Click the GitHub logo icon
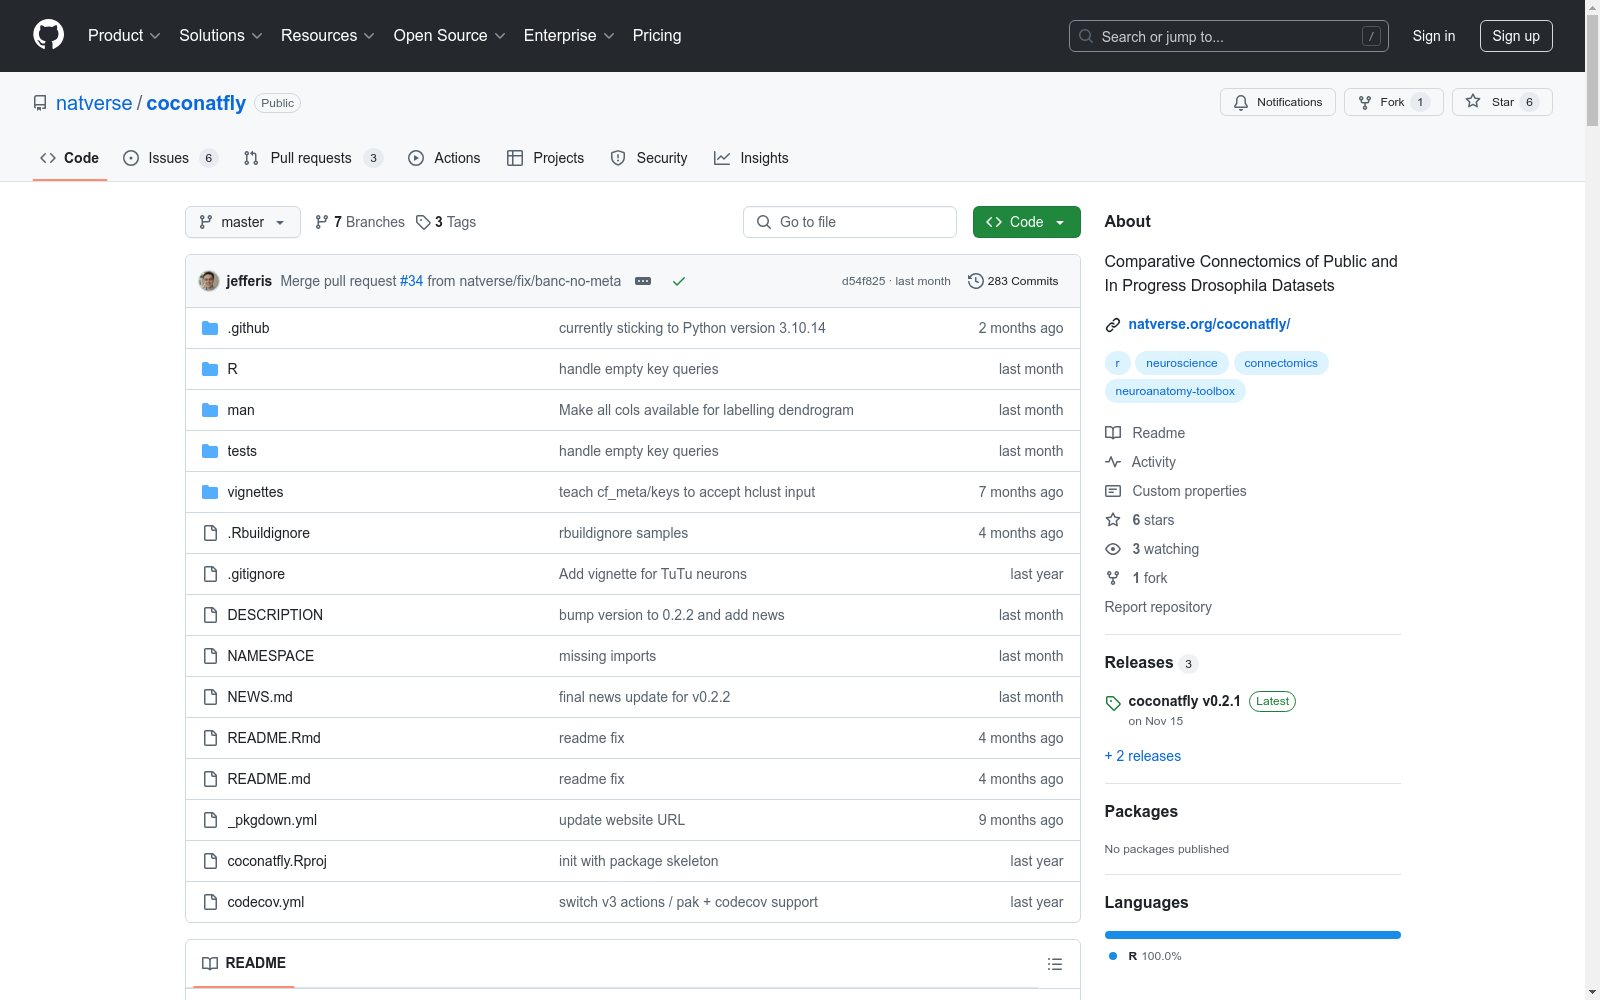Image resolution: width=1600 pixels, height=1000 pixels. click(48, 36)
